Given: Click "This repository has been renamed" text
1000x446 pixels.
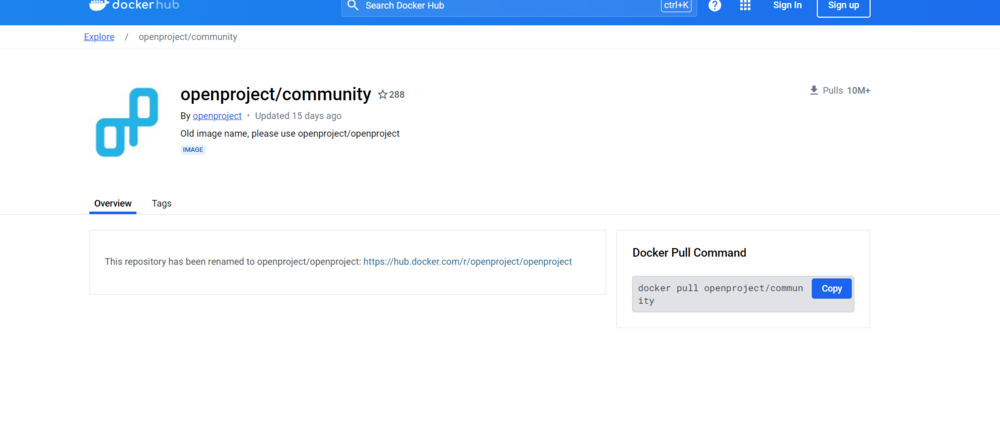Looking at the screenshot, I should click(x=233, y=262).
